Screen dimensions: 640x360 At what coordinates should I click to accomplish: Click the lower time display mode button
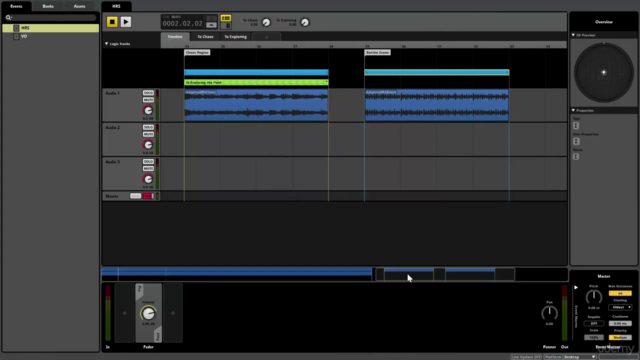211,25
